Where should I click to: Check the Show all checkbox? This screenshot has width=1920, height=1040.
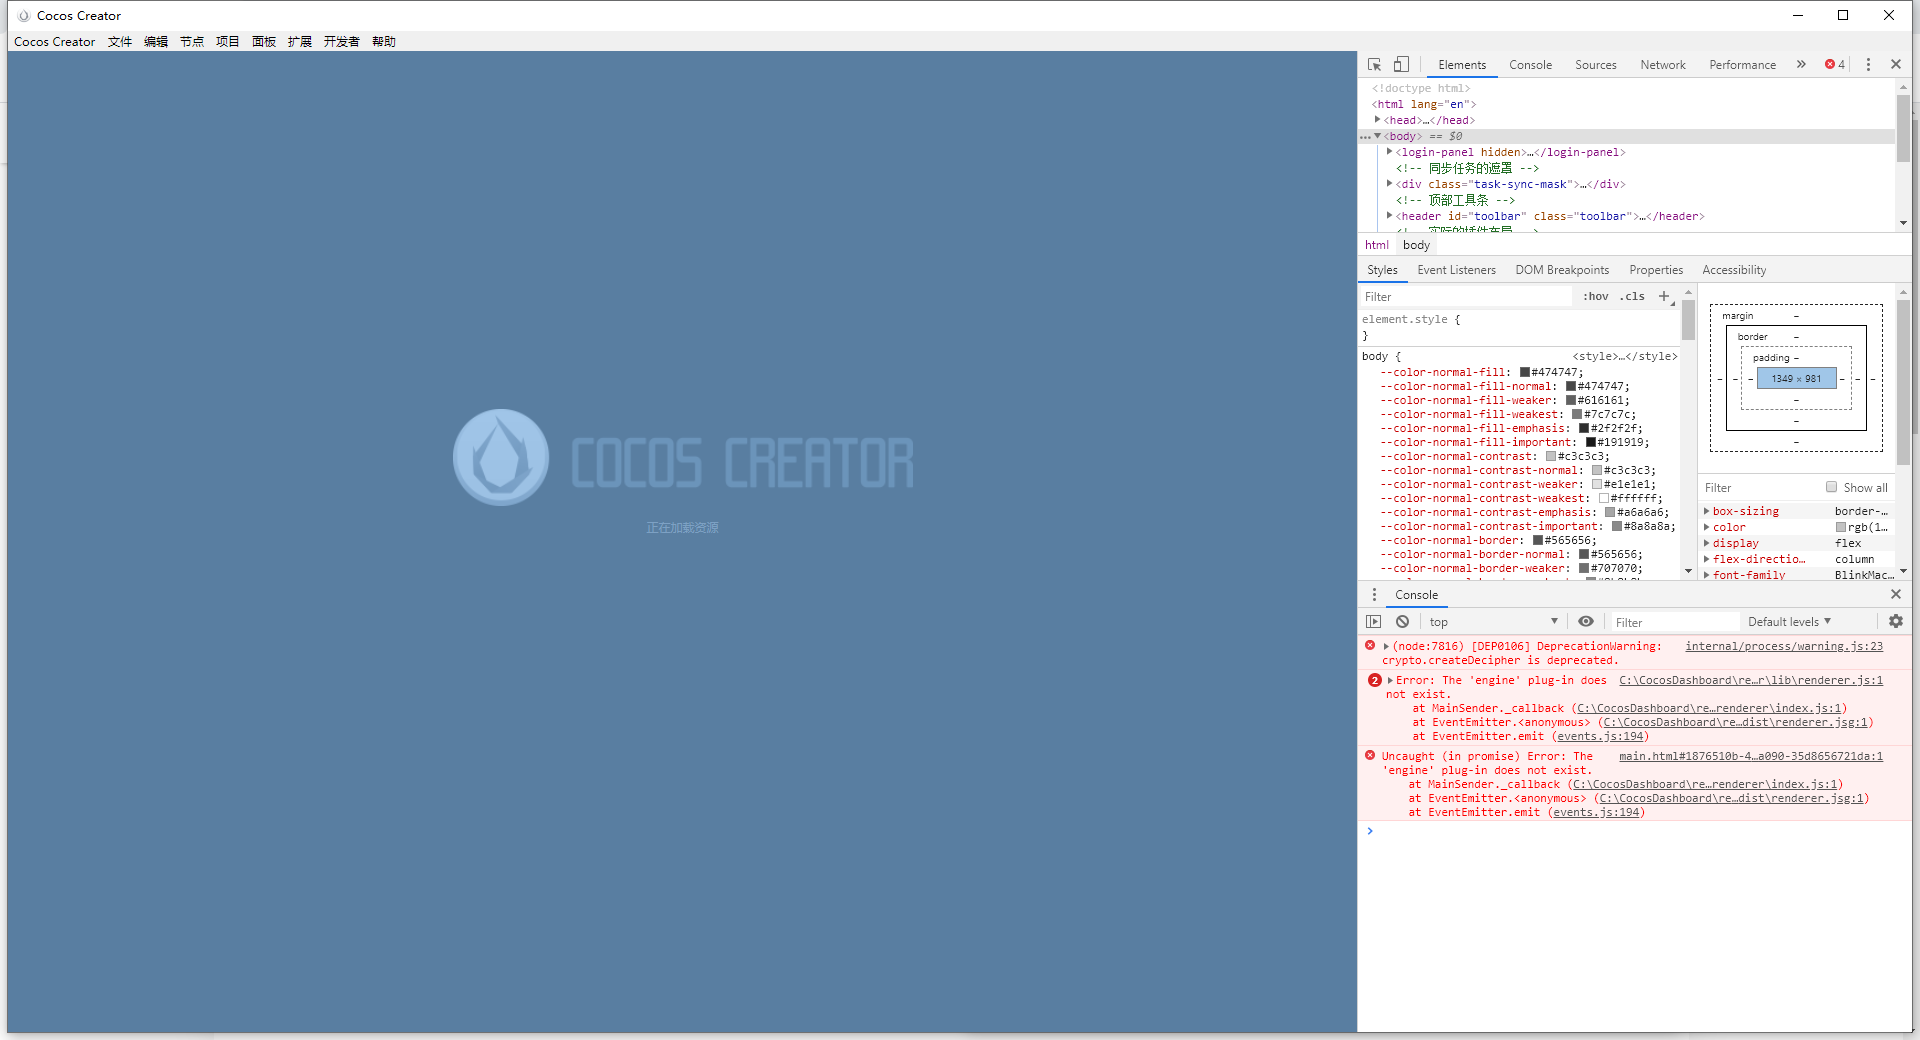(1832, 487)
